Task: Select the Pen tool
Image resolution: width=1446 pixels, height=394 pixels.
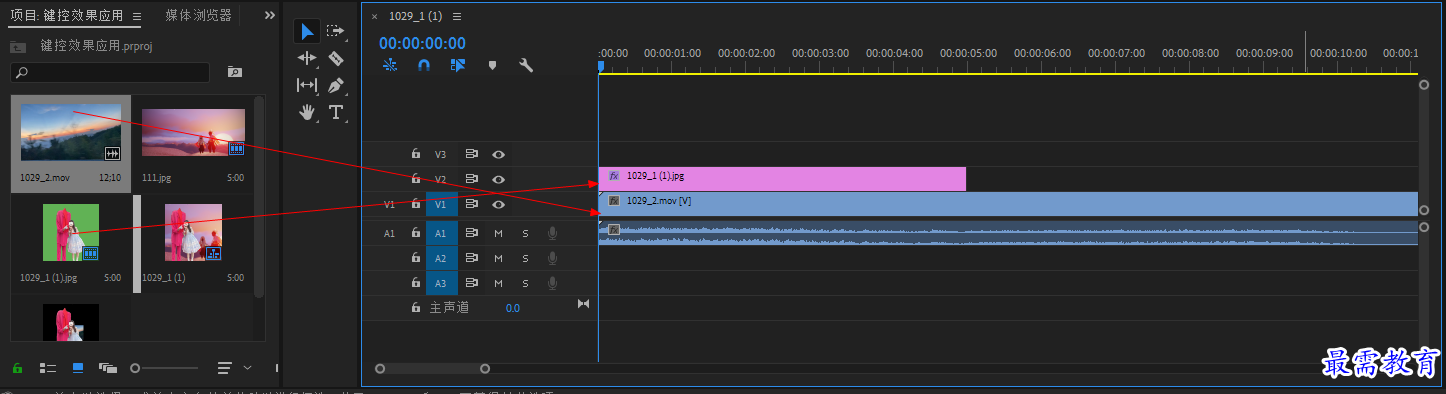Action: (x=335, y=86)
